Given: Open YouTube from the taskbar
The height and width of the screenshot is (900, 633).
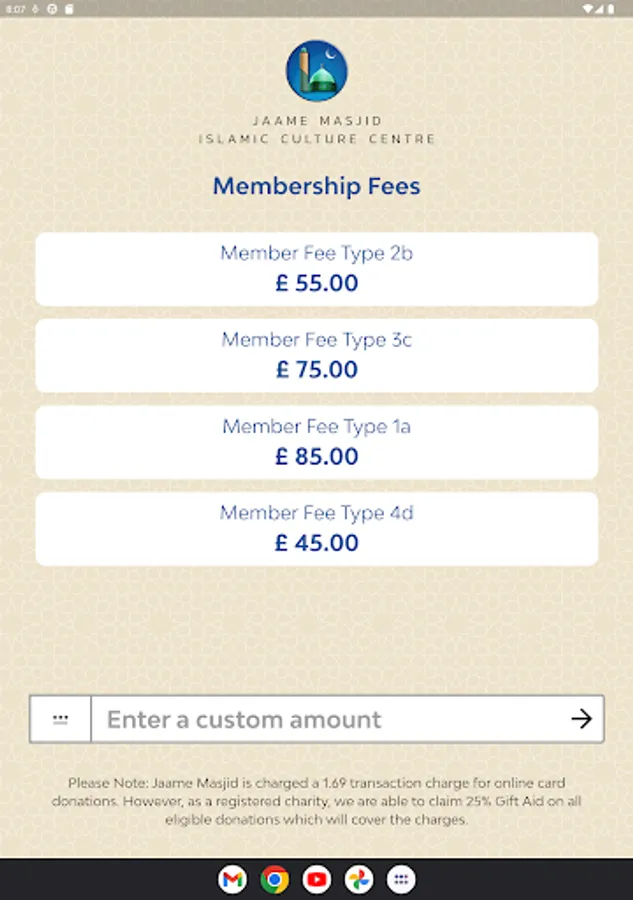Looking at the screenshot, I should point(317,879).
